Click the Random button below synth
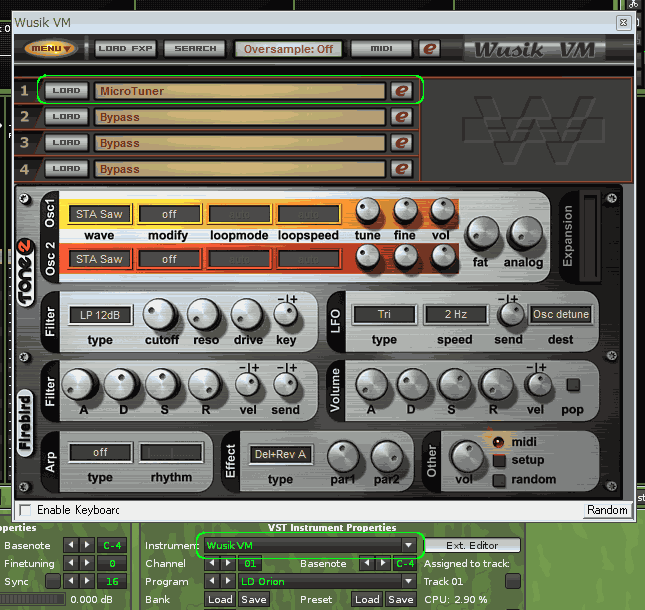Image resolution: width=645 pixels, height=610 pixels. coord(607,510)
